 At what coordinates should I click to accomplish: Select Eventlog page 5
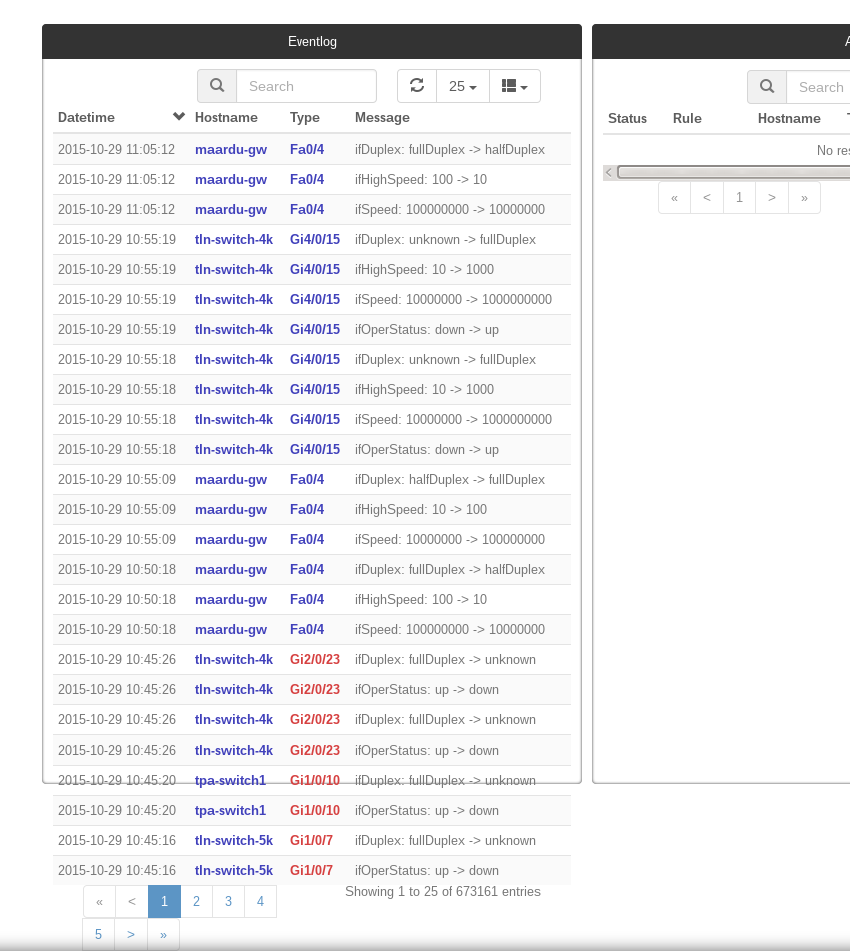point(98,935)
